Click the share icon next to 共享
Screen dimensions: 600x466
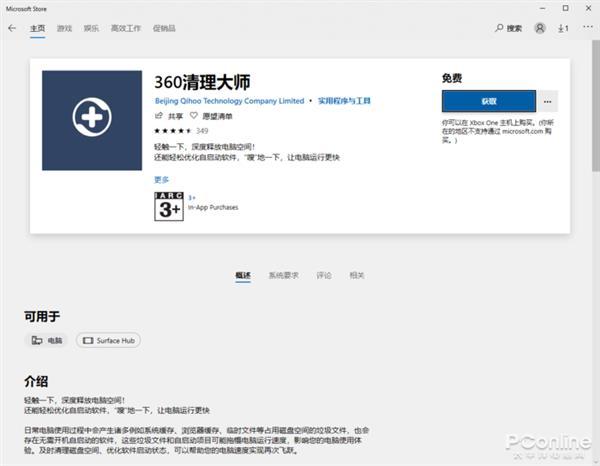[x=159, y=116]
